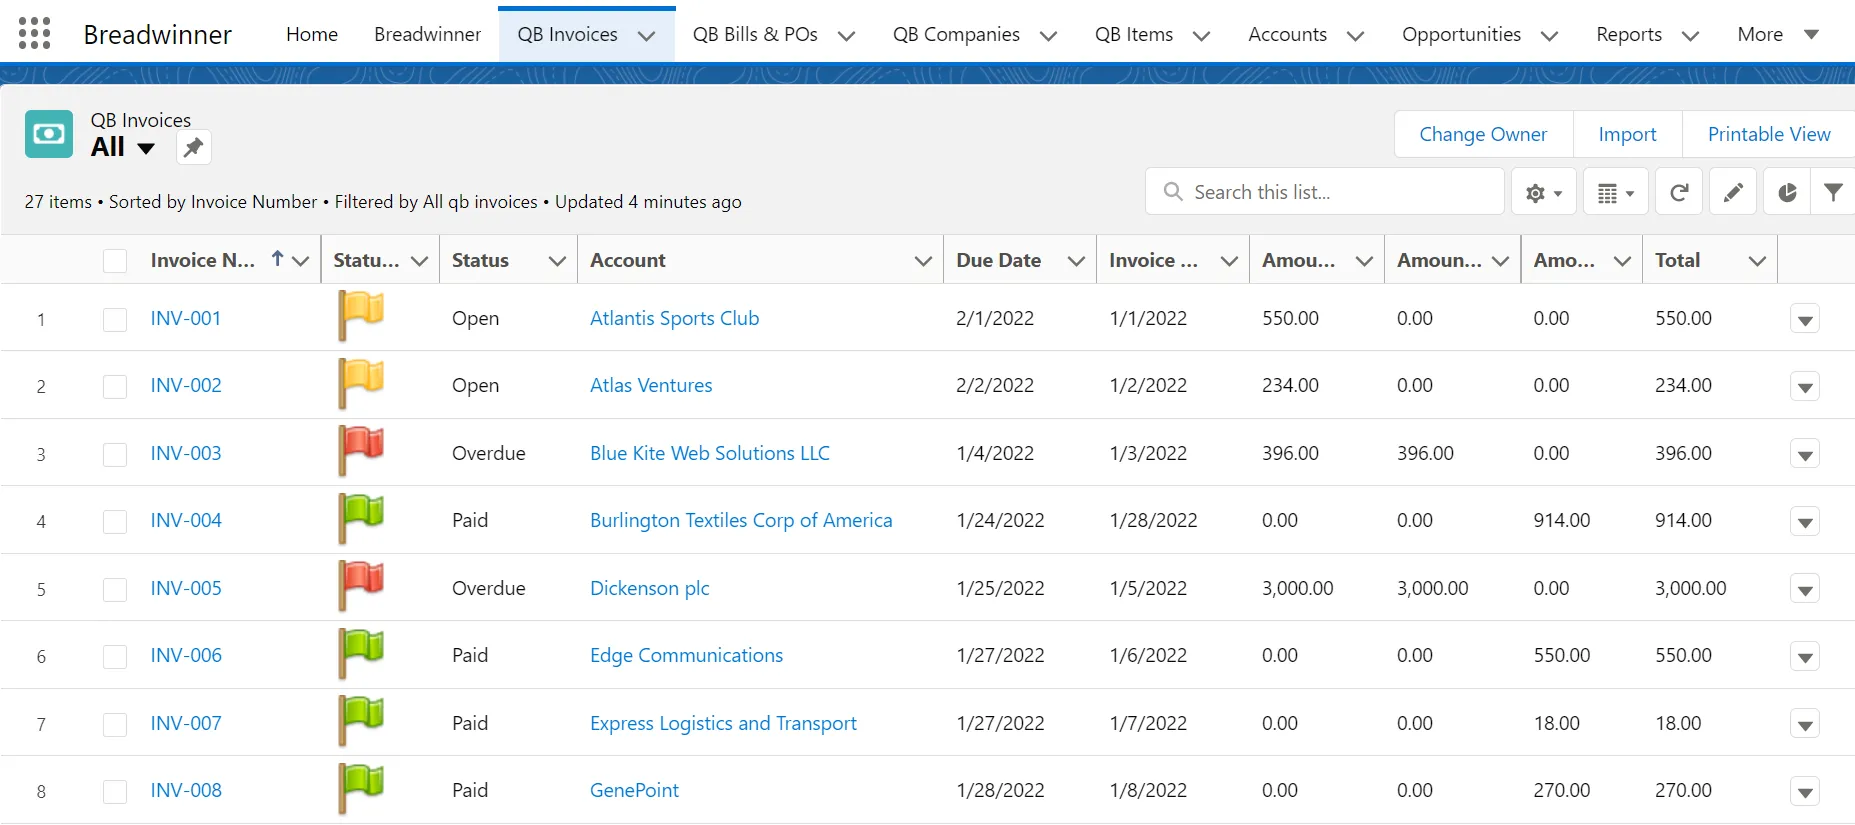Click the Import button

point(1627,134)
